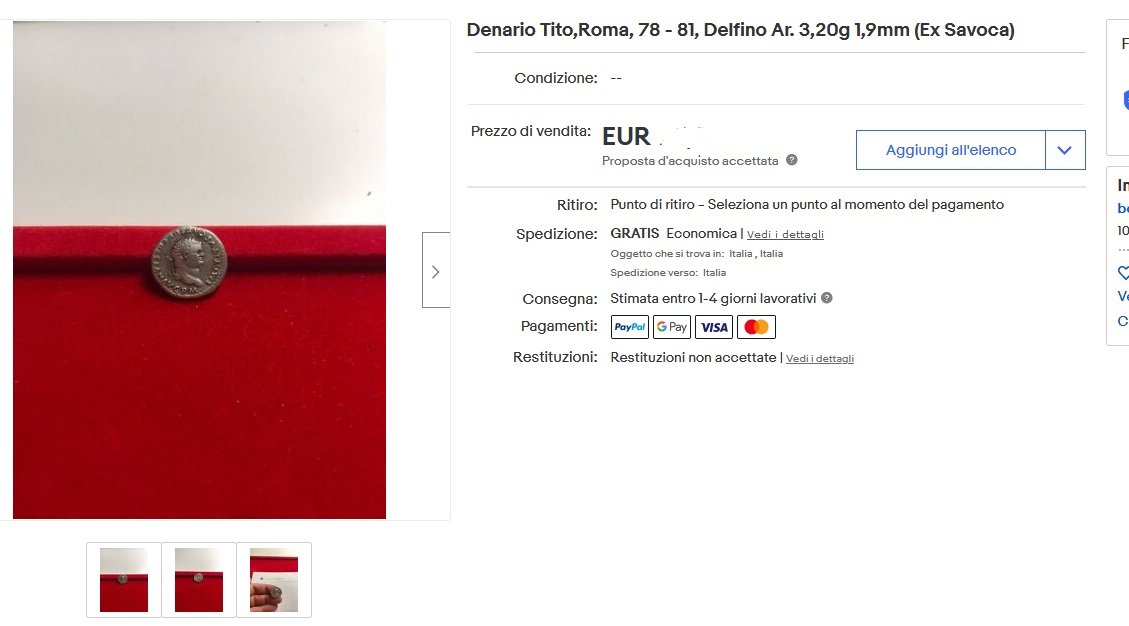
Task: Show next image with the right arrow
Action: point(436,271)
